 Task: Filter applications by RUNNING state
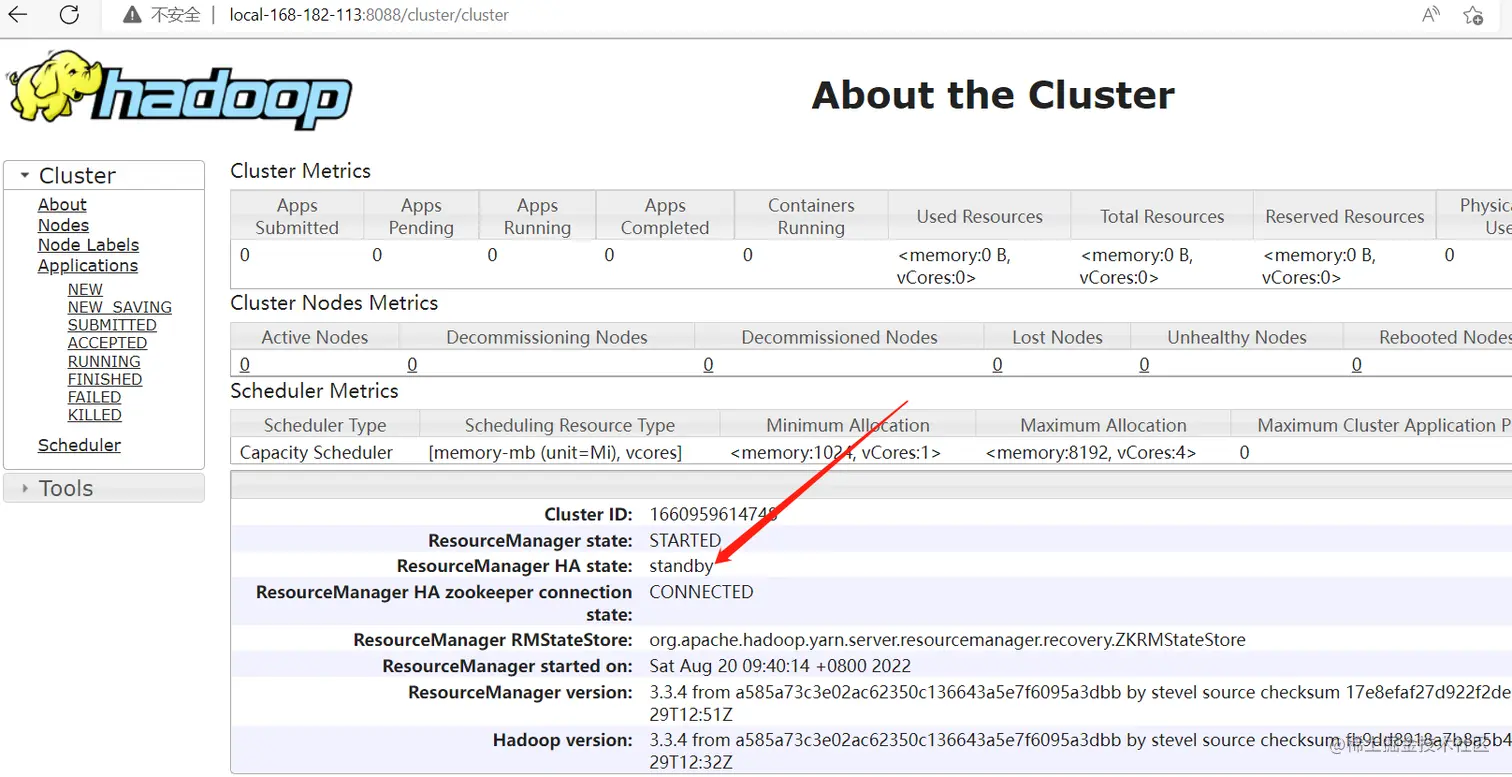(104, 362)
